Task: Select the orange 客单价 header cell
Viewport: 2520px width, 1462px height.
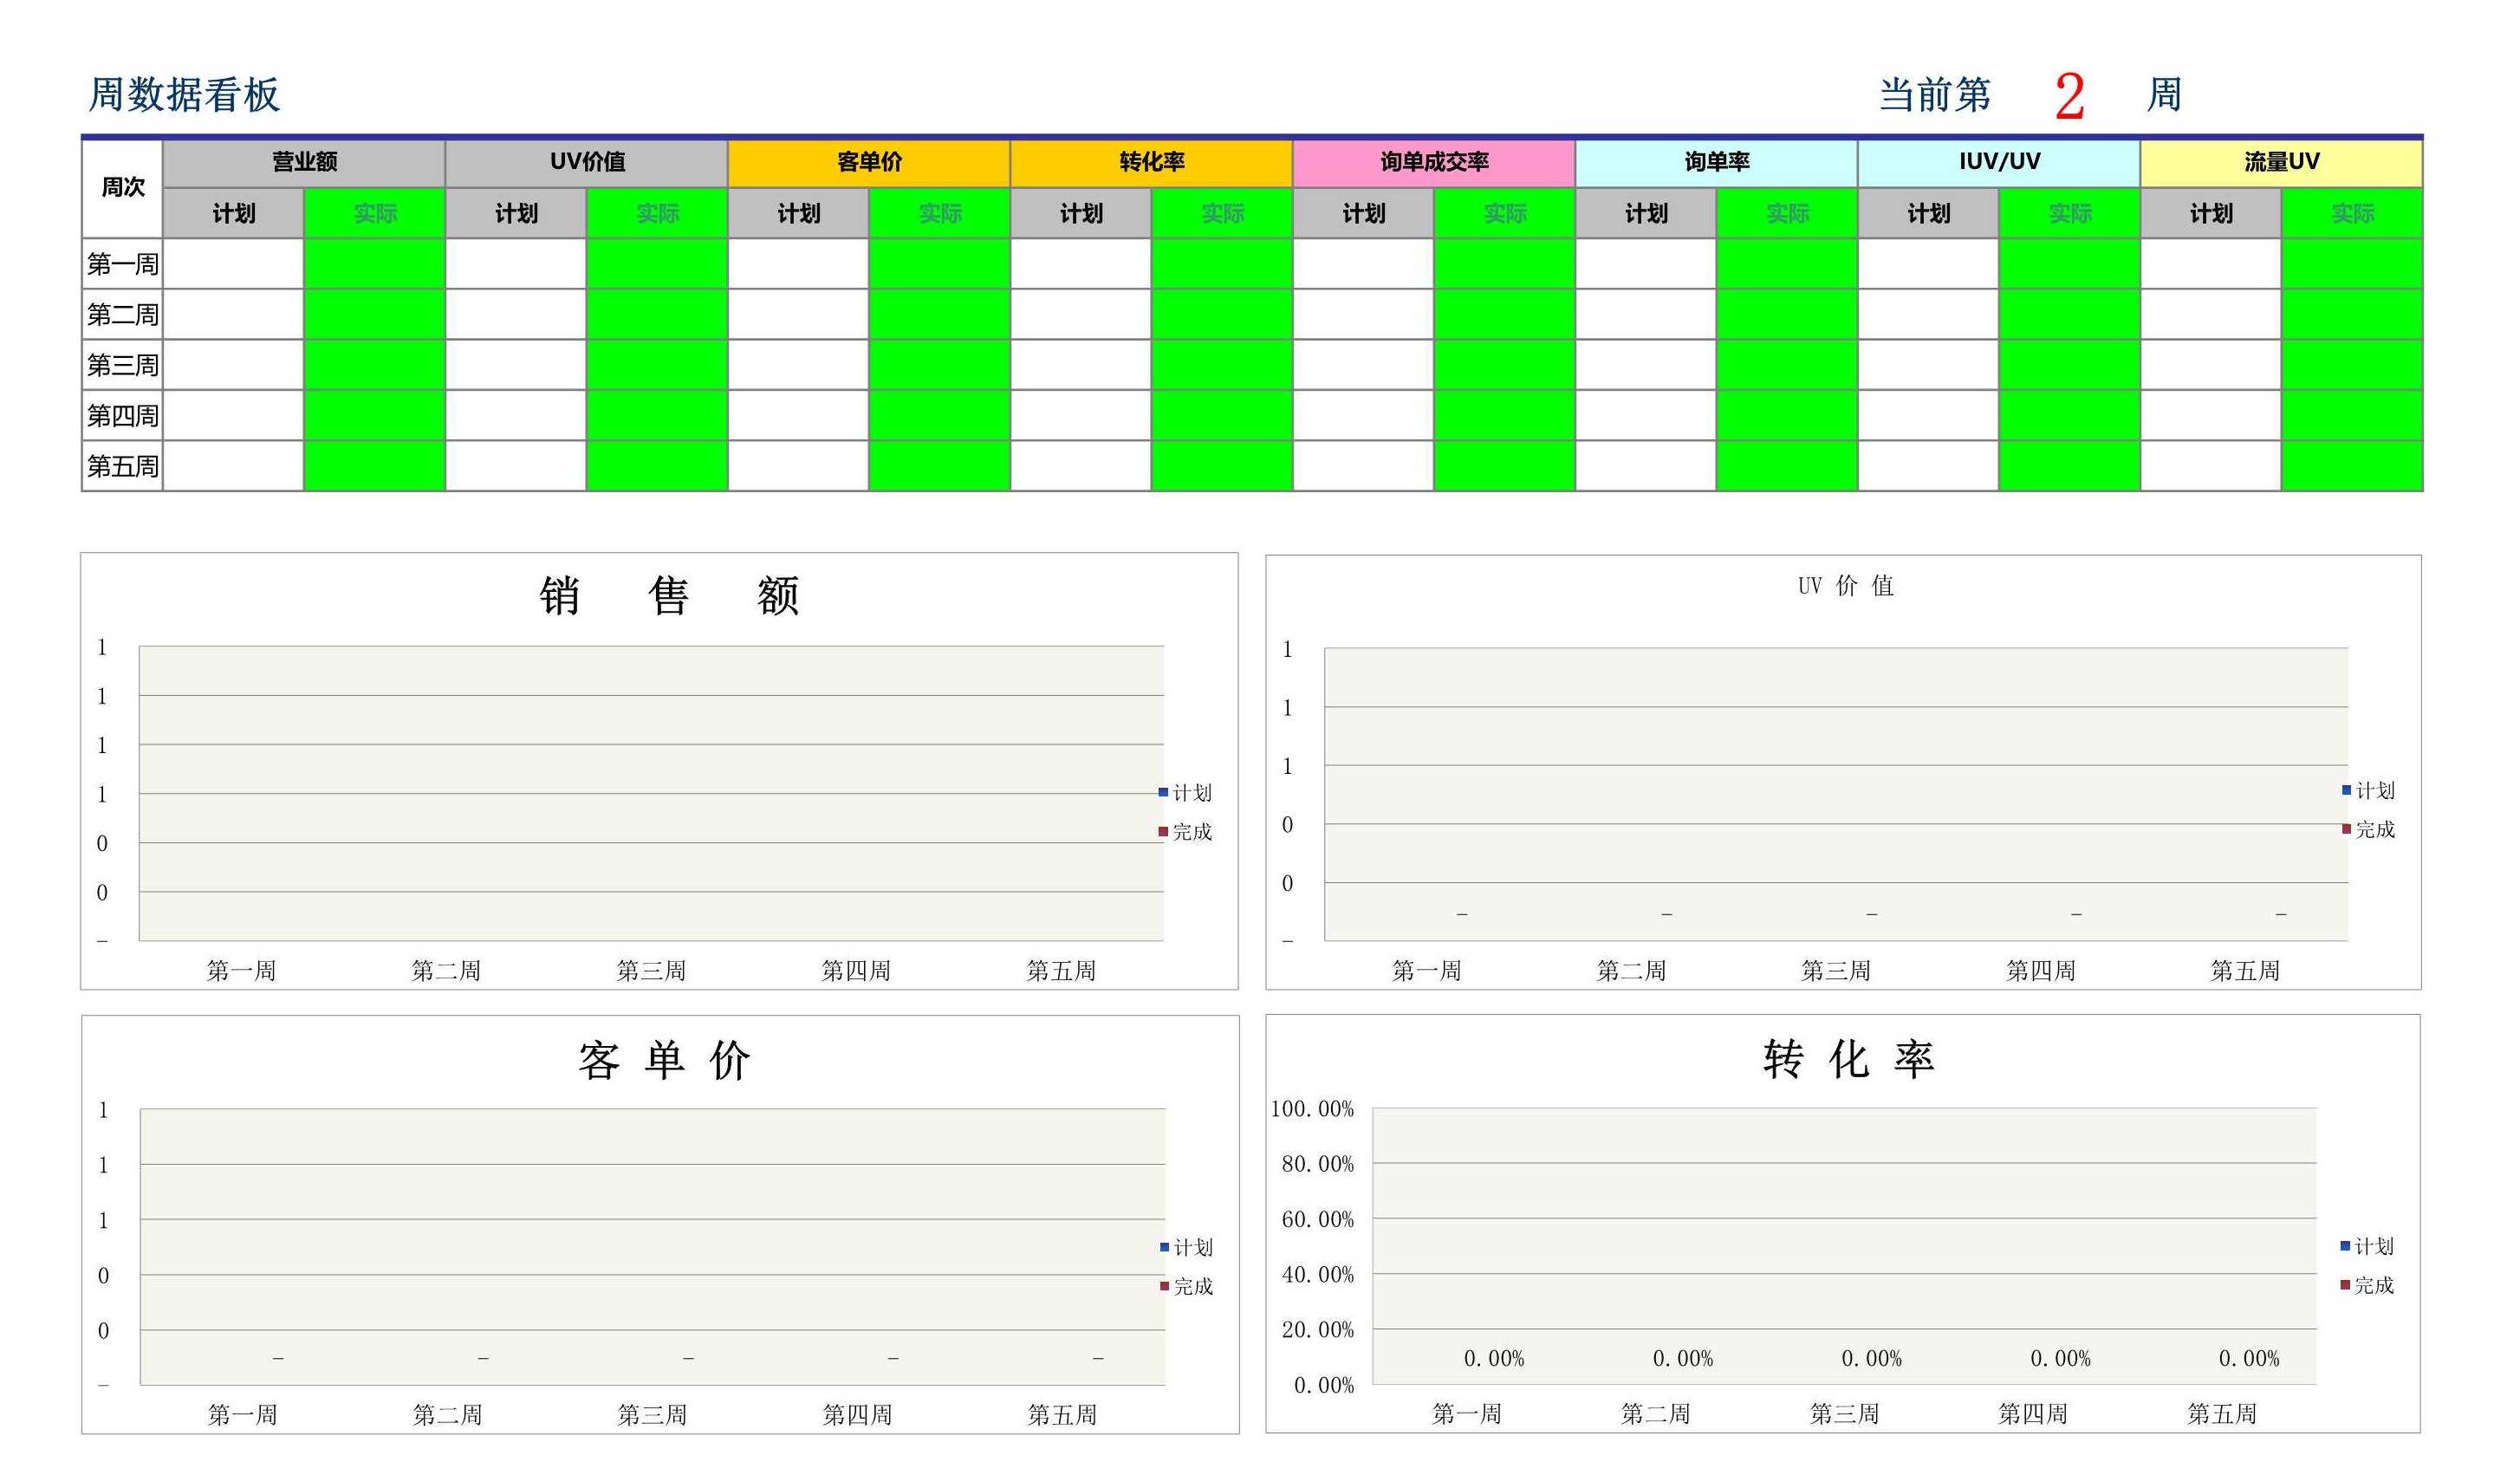Action: point(868,160)
